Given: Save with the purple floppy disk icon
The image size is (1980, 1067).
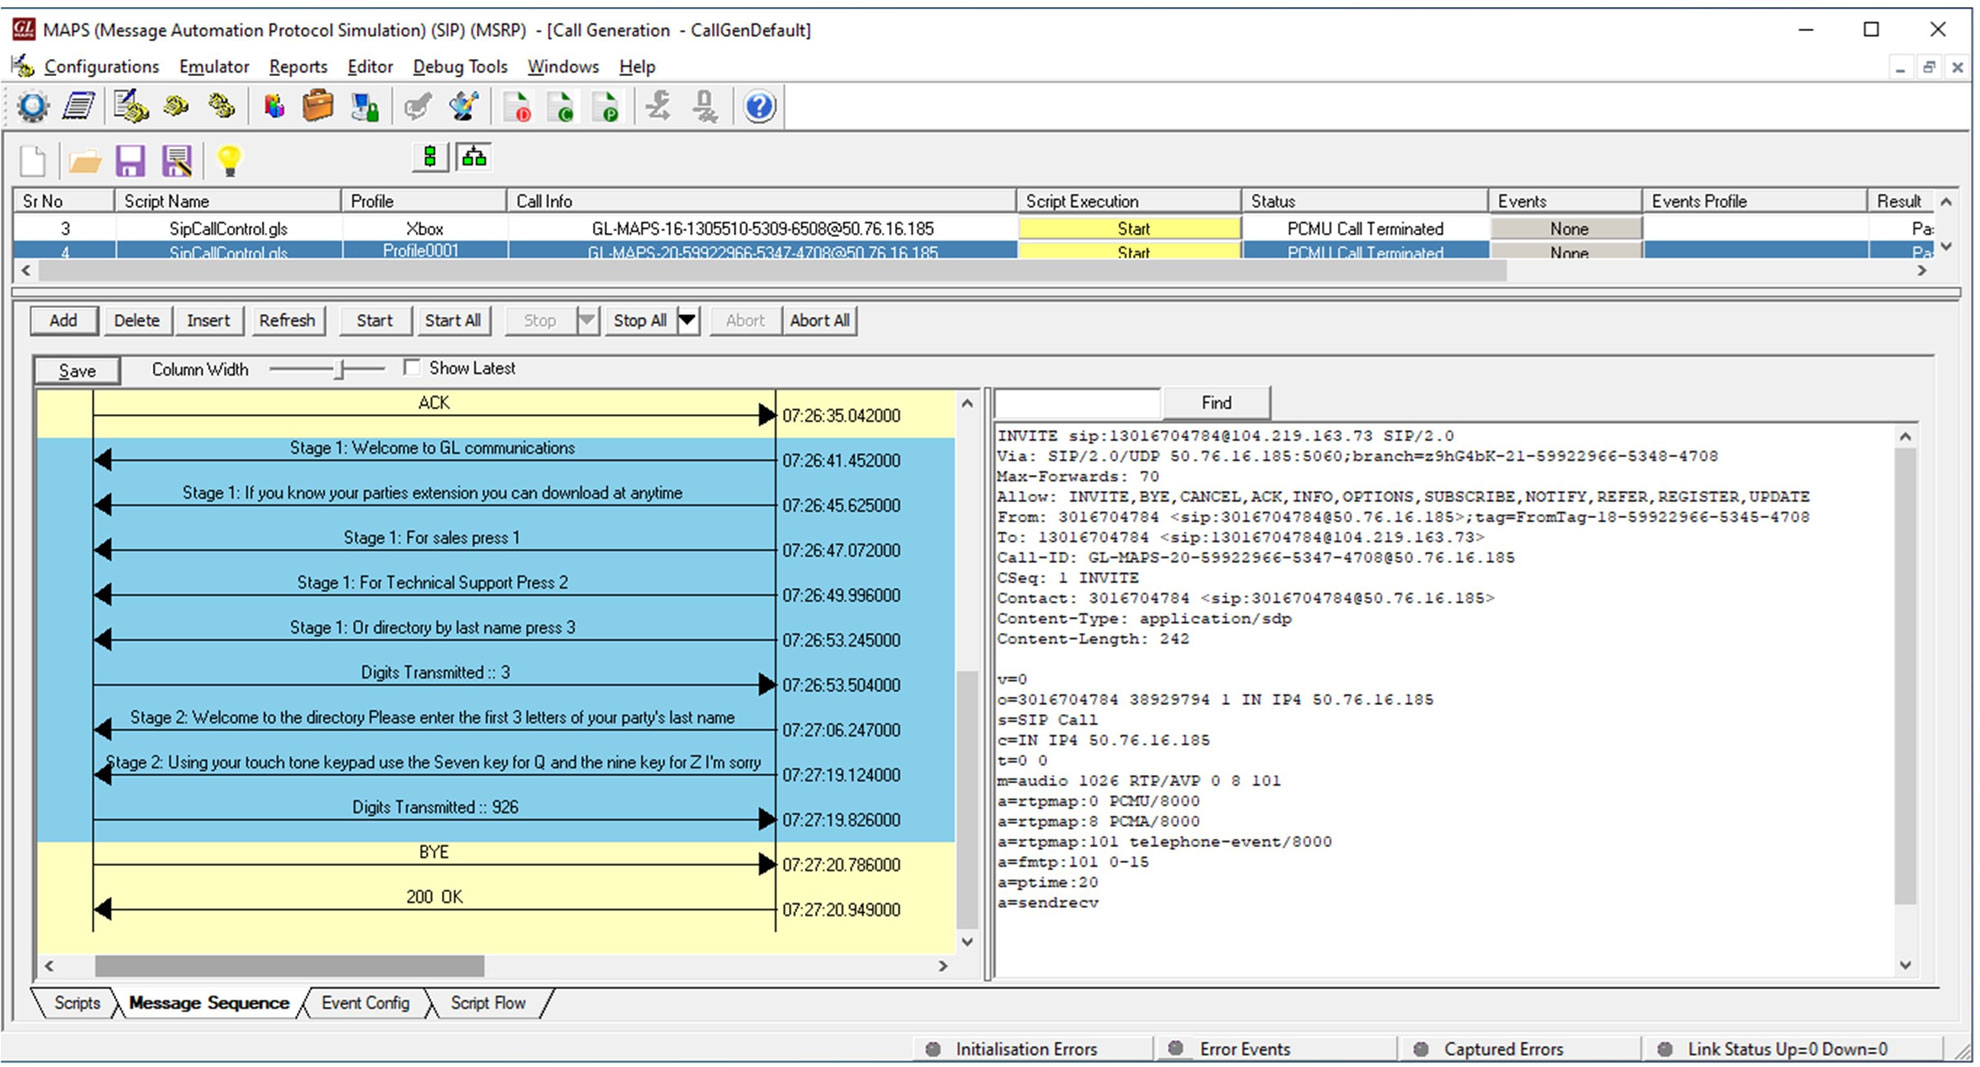Looking at the screenshot, I should click(x=130, y=160).
